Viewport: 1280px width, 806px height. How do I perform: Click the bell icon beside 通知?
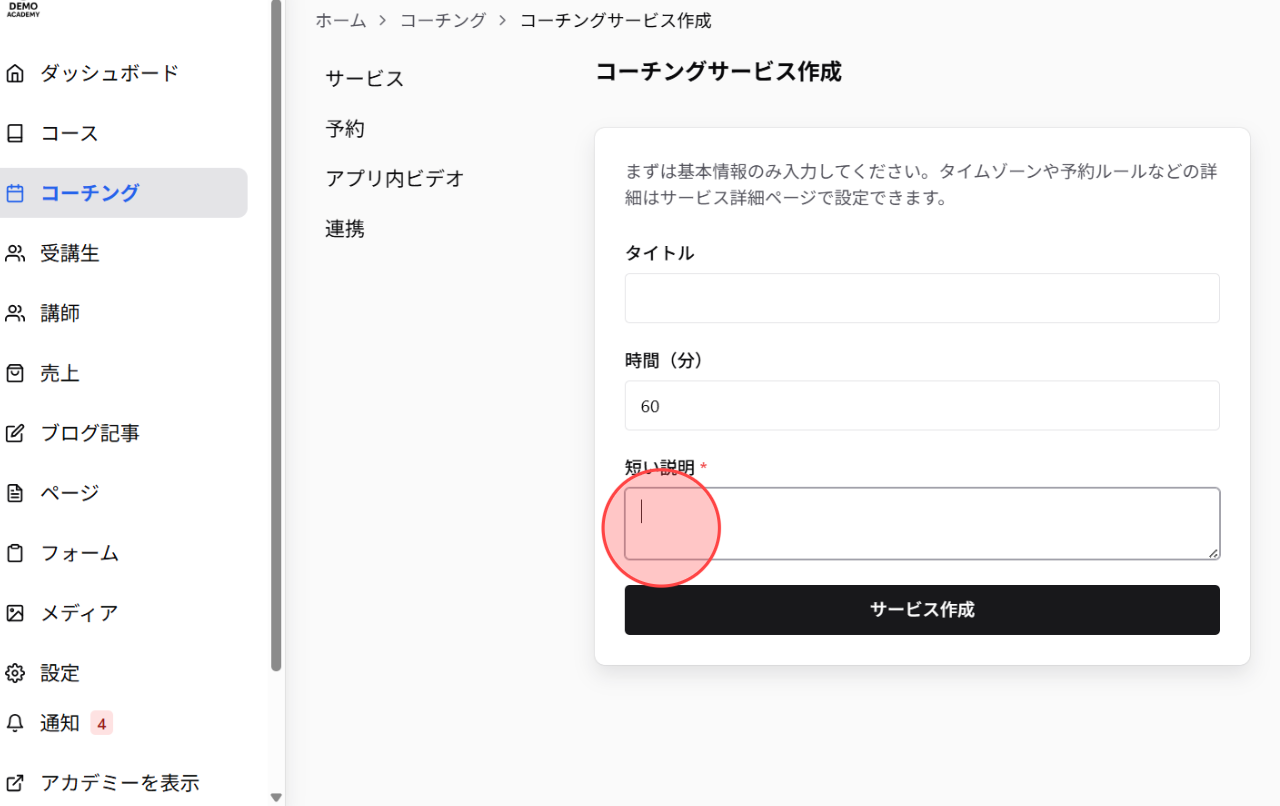pos(15,723)
